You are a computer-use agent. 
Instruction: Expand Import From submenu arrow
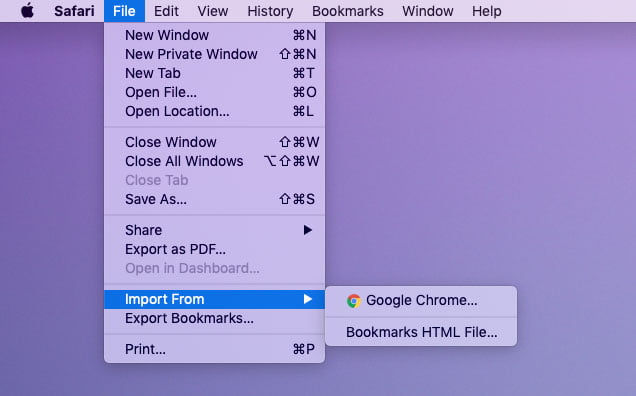click(308, 299)
